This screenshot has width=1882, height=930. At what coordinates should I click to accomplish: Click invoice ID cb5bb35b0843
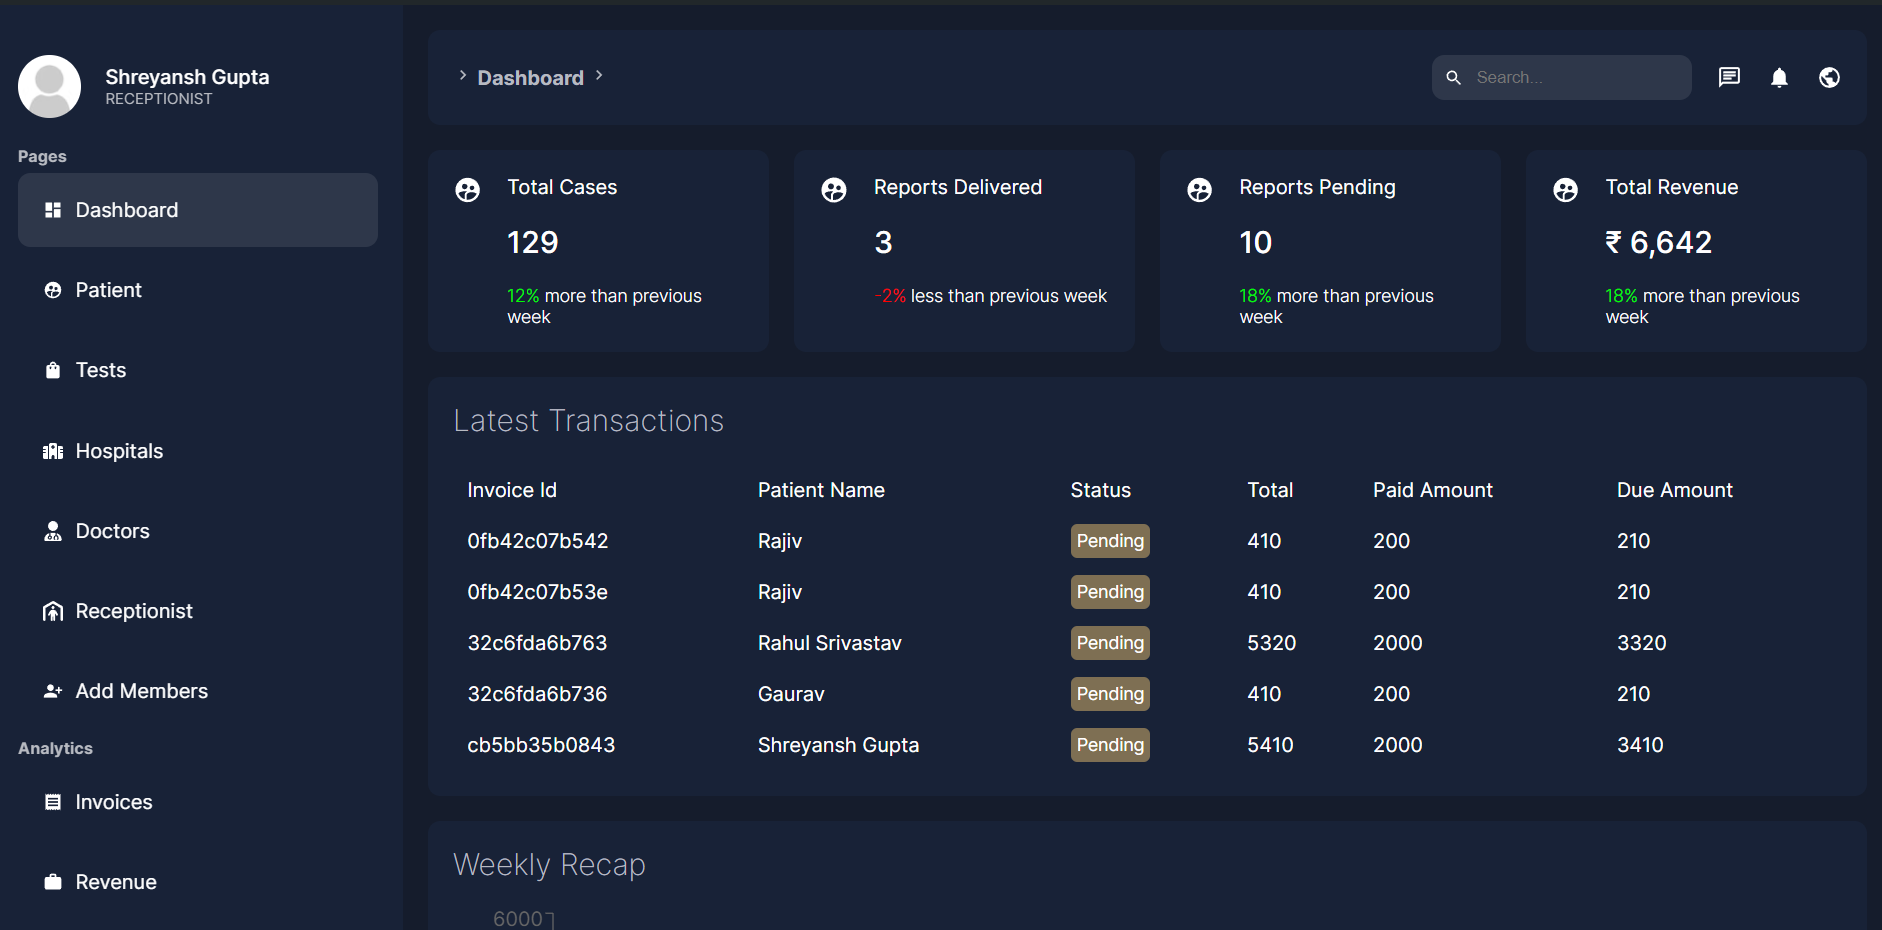(541, 745)
